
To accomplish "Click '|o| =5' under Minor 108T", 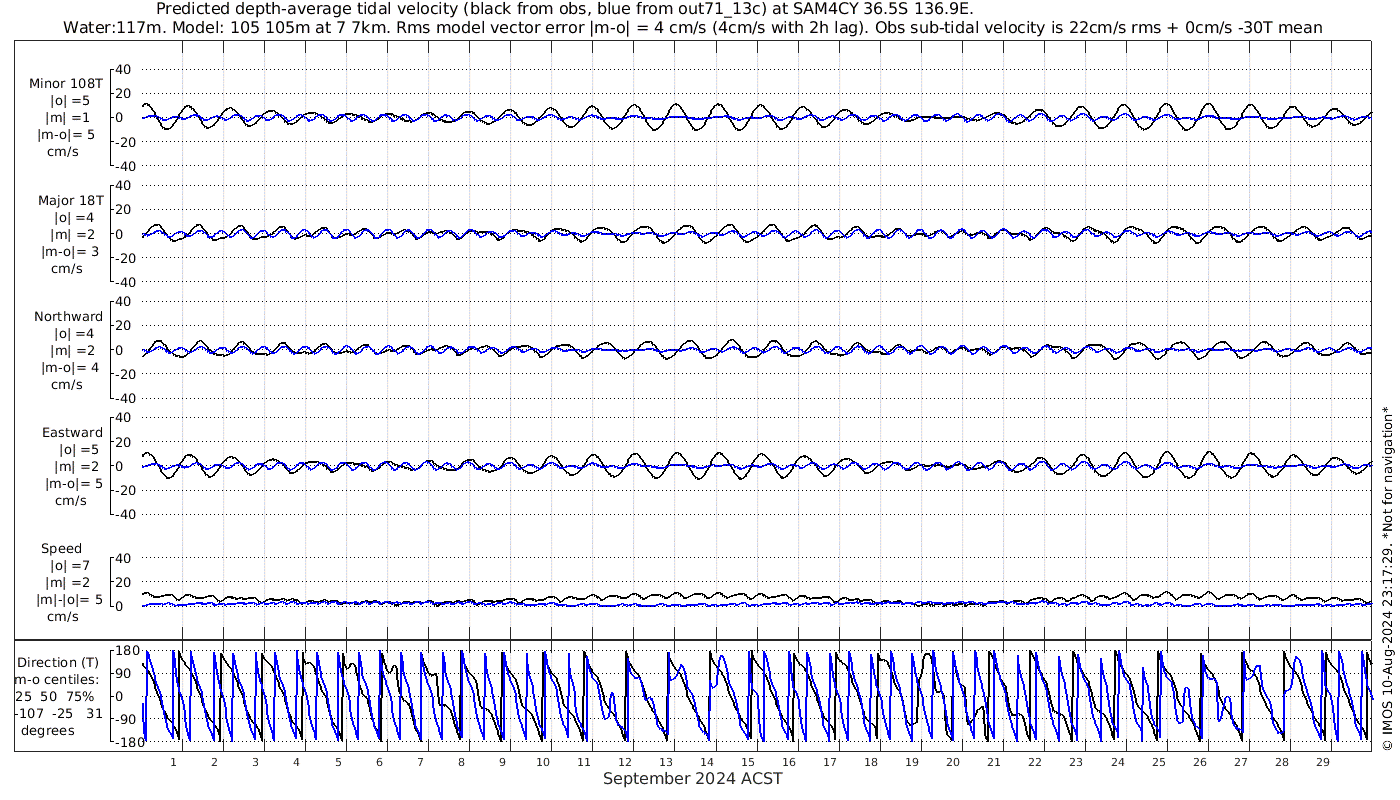I will (71, 101).
